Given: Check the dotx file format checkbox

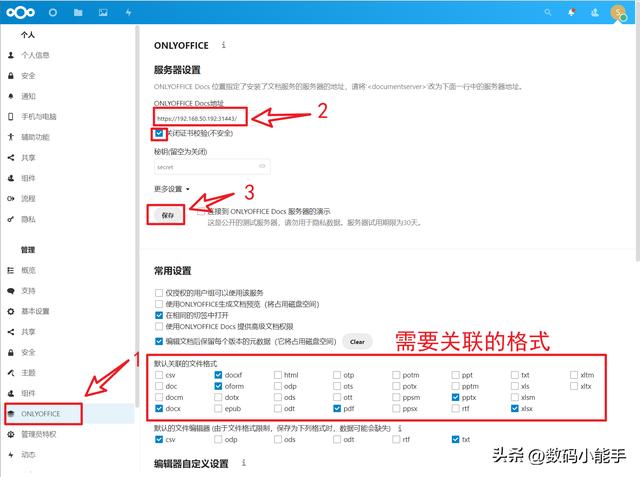Looking at the screenshot, I should click(218, 397).
